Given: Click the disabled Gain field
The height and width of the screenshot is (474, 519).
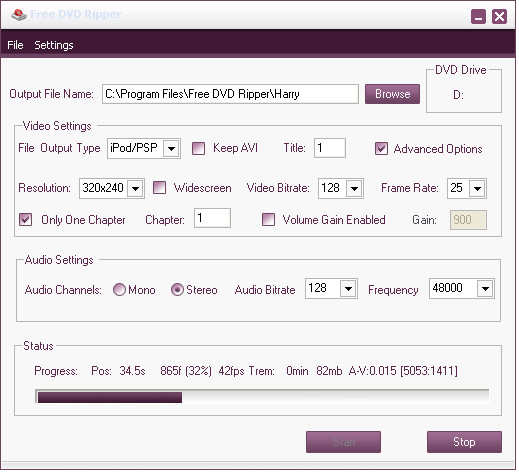Looking at the screenshot, I should (x=468, y=220).
